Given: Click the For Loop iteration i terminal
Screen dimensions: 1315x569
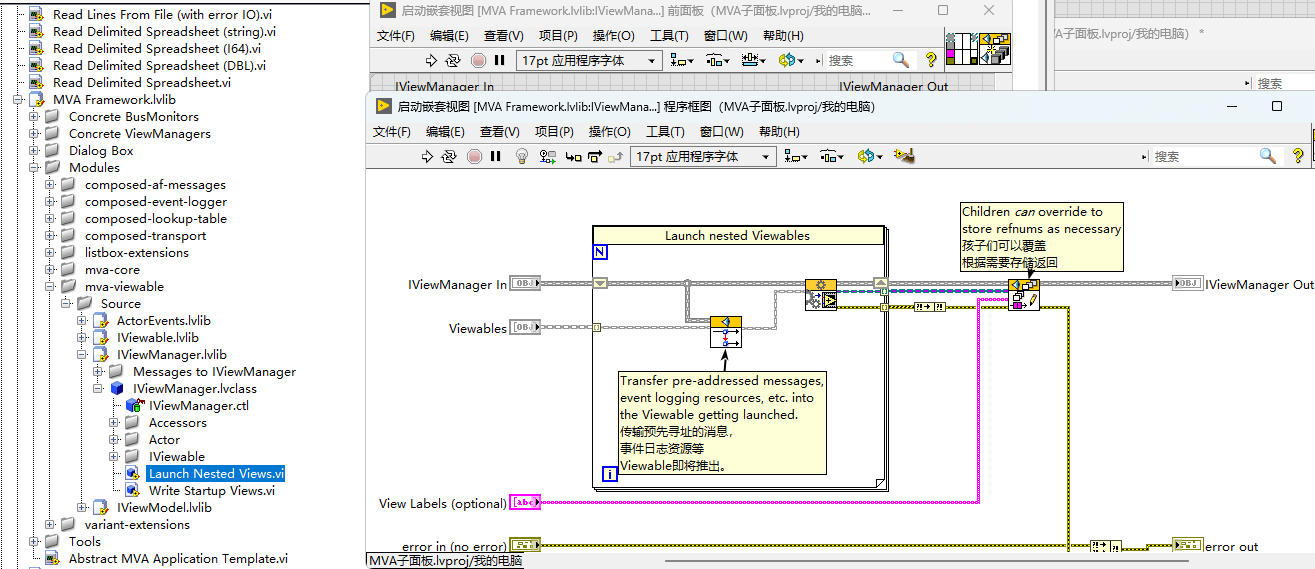Looking at the screenshot, I should click(609, 474).
